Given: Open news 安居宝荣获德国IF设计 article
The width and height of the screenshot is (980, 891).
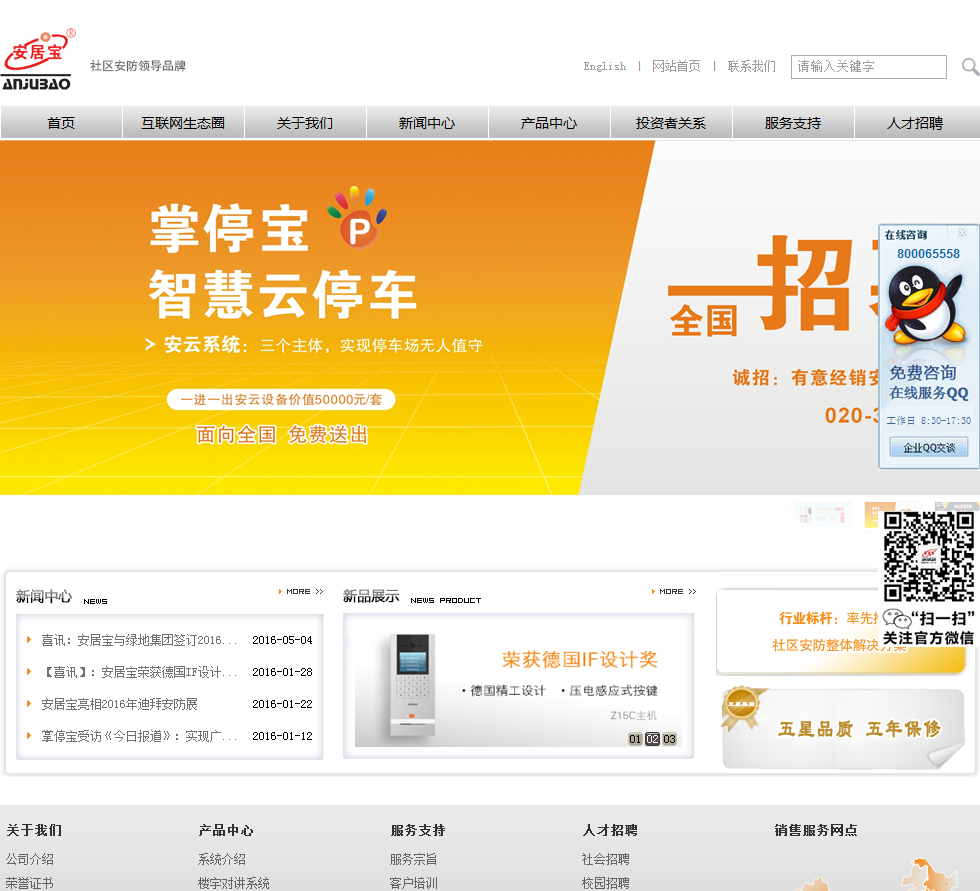Looking at the screenshot, I should pos(139,672).
